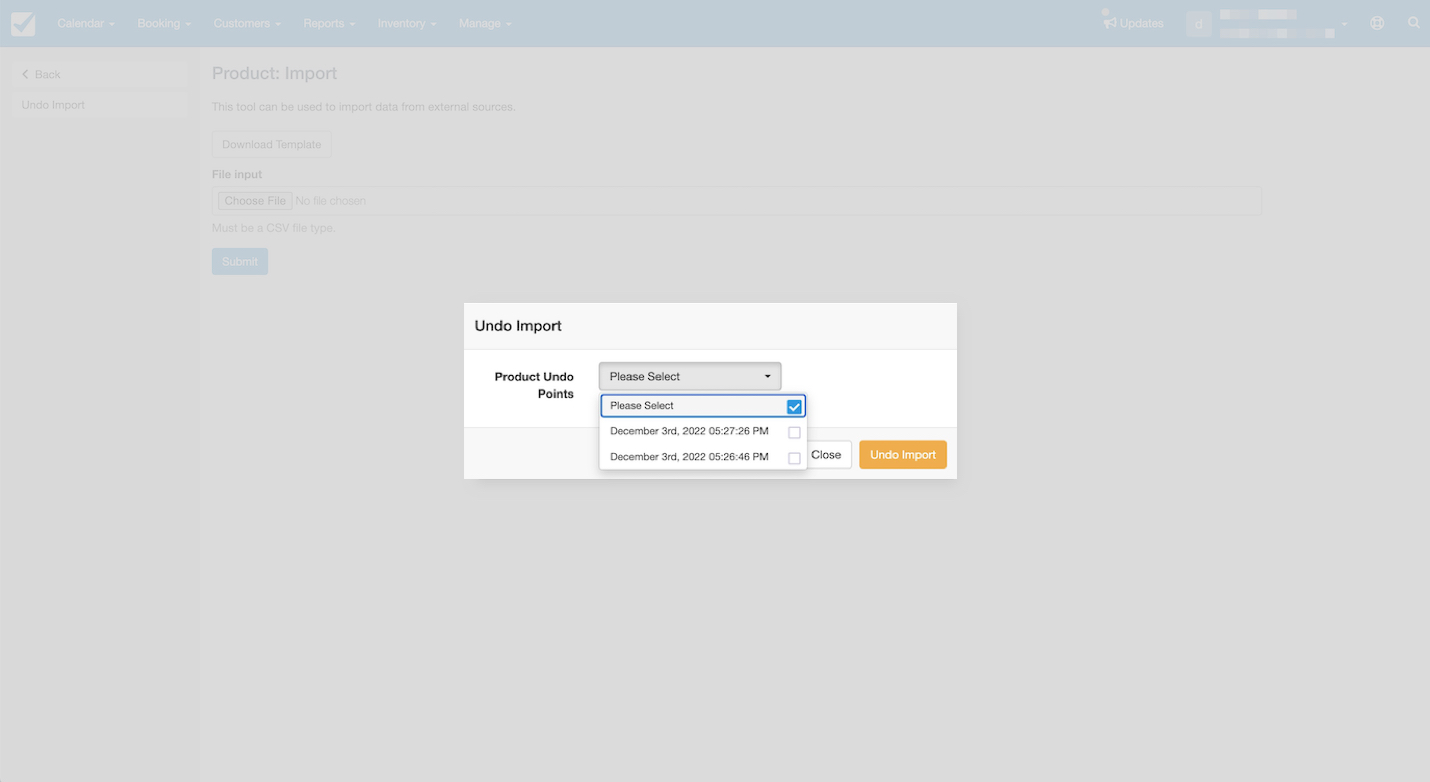This screenshot has height=782, width=1430.
Task: Click the Download Template button
Action: click(x=271, y=144)
